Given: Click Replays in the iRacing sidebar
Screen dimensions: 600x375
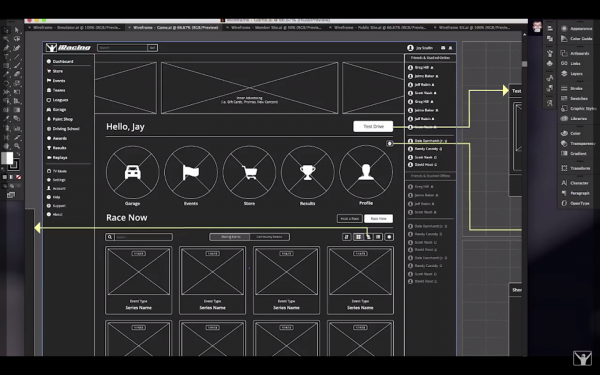Looking at the screenshot, I should coord(57,157).
